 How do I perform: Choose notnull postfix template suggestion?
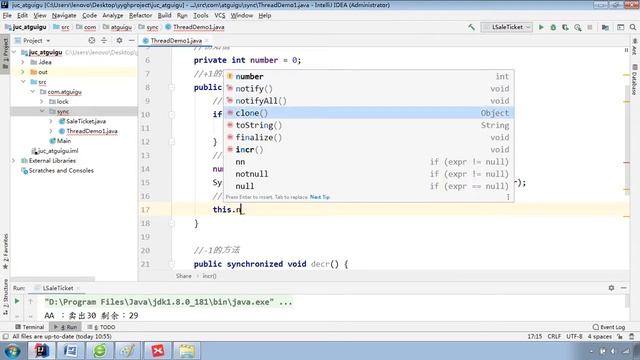(369, 174)
